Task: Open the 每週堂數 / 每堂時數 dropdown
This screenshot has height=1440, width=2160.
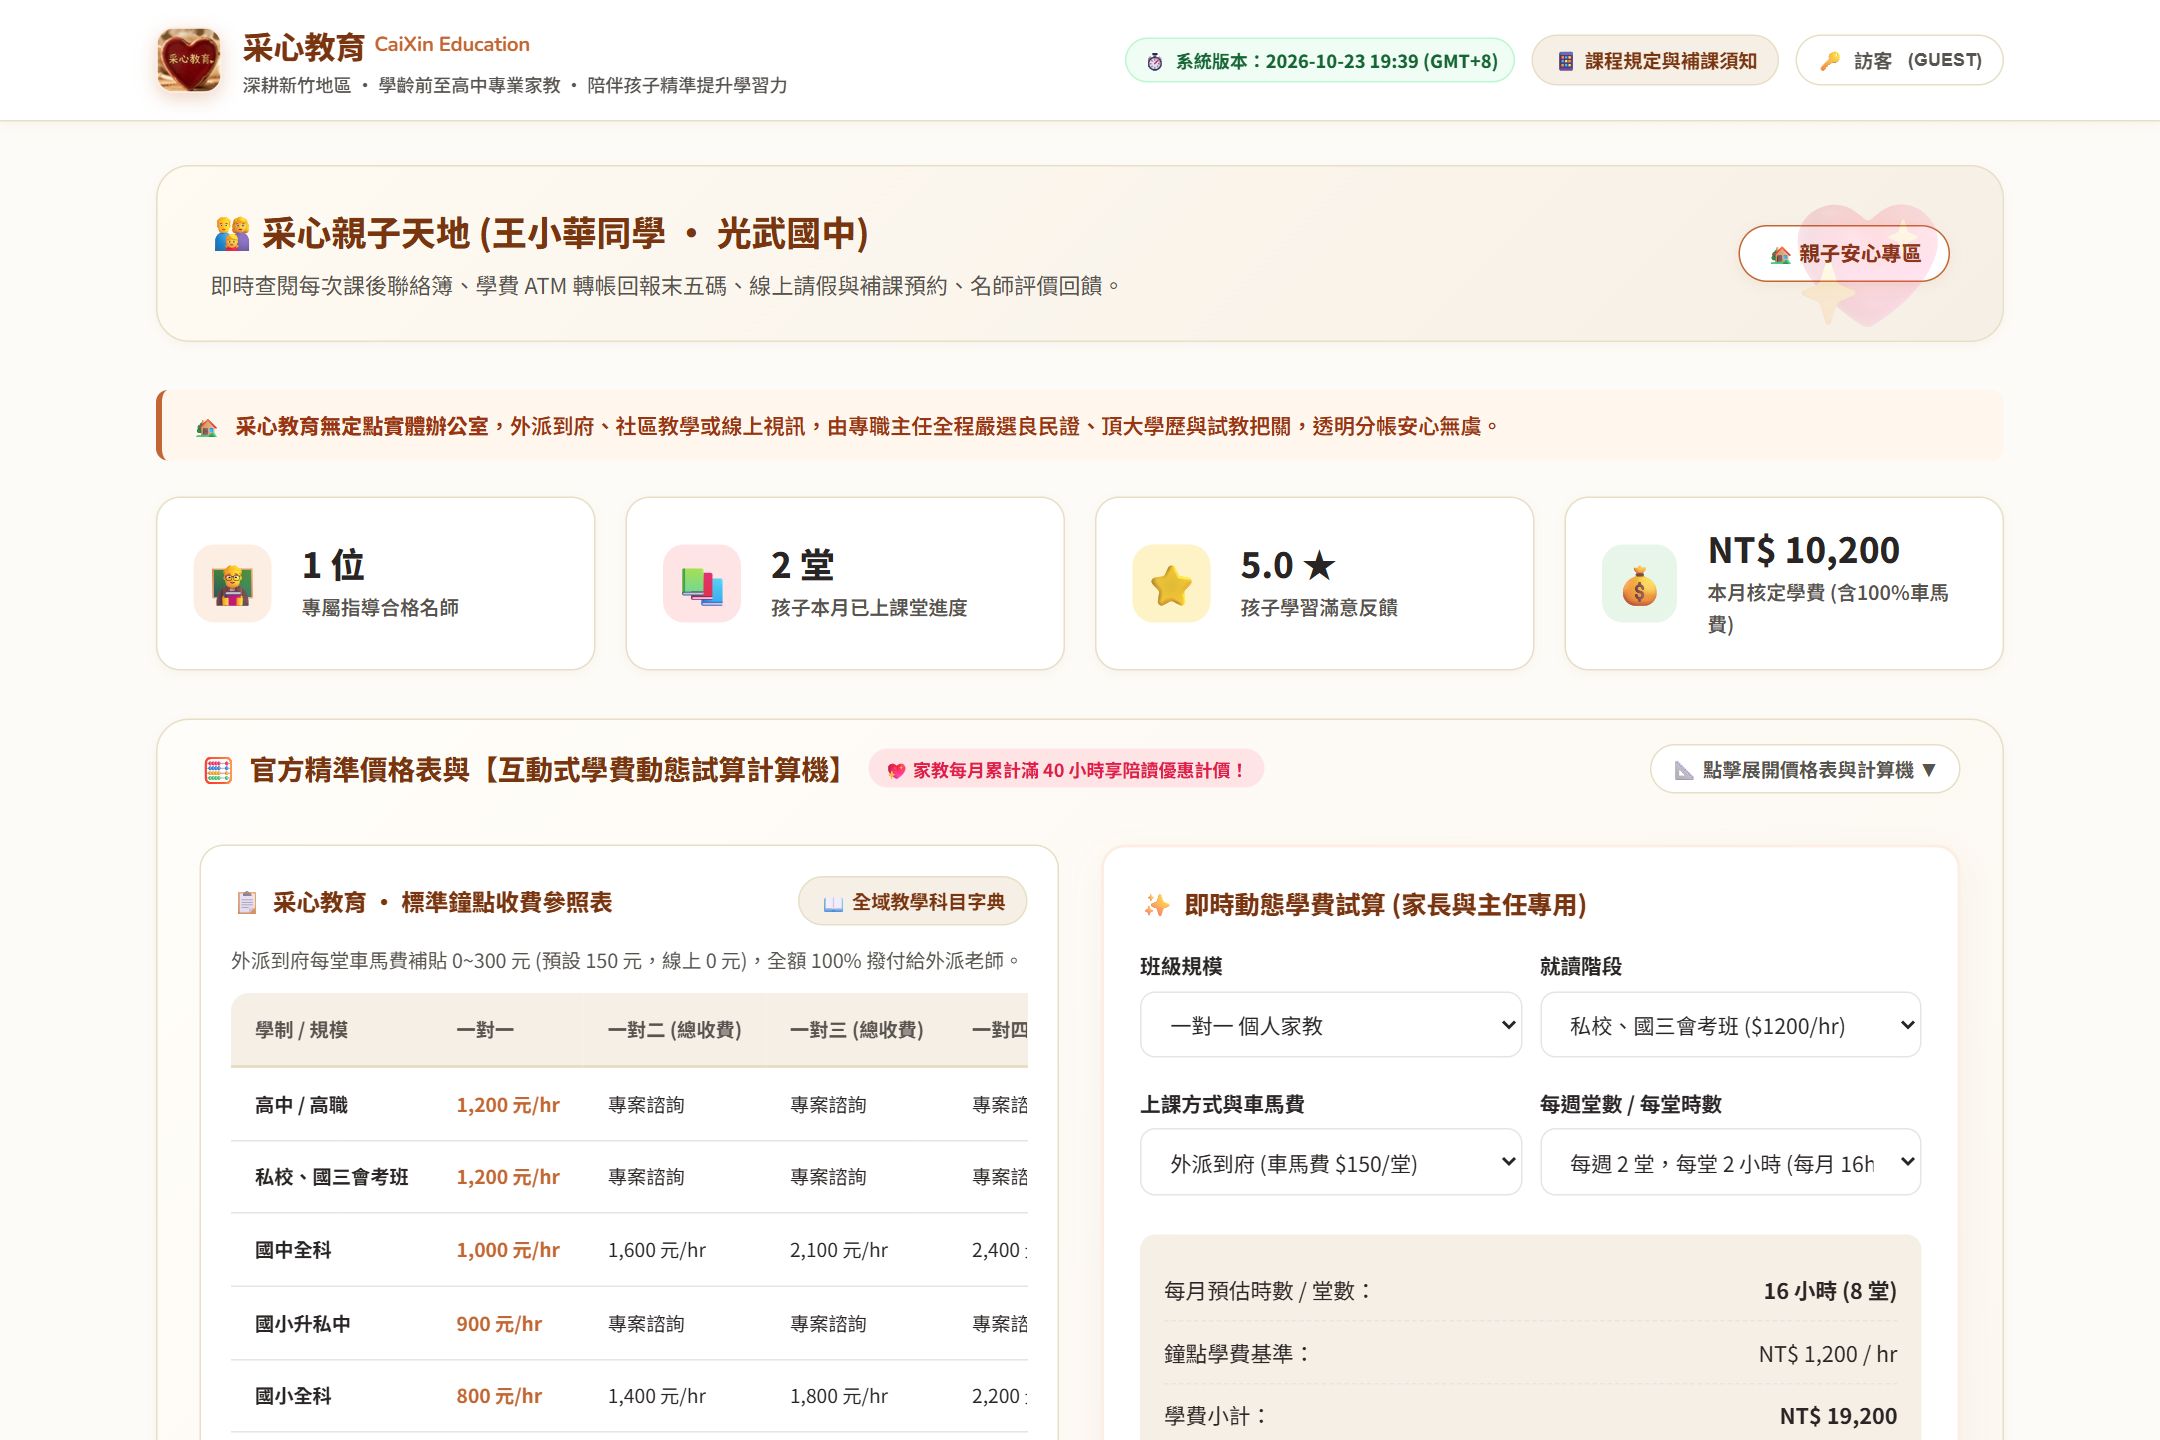Action: point(1731,1162)
